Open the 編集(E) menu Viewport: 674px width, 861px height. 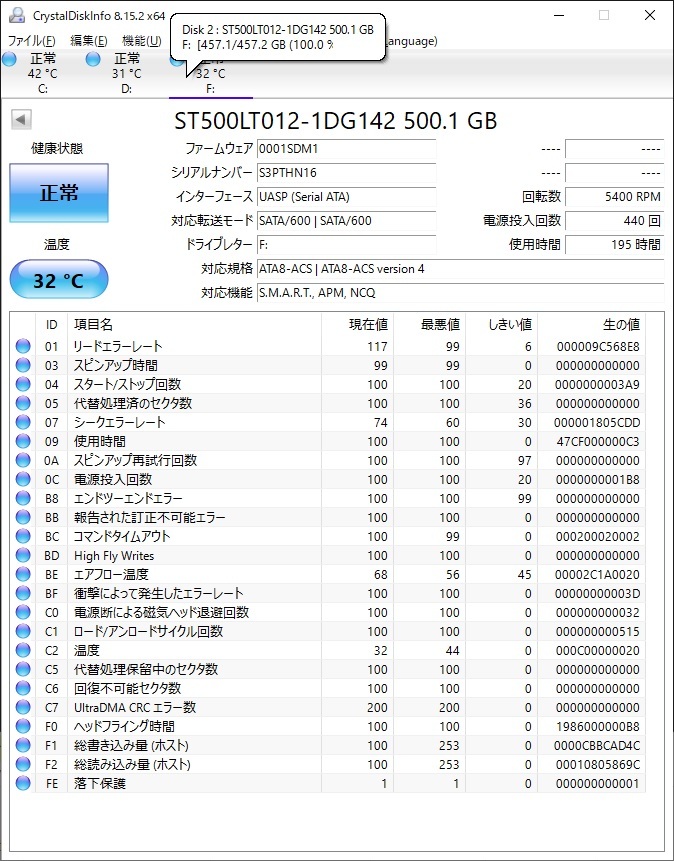coord(88,41)
